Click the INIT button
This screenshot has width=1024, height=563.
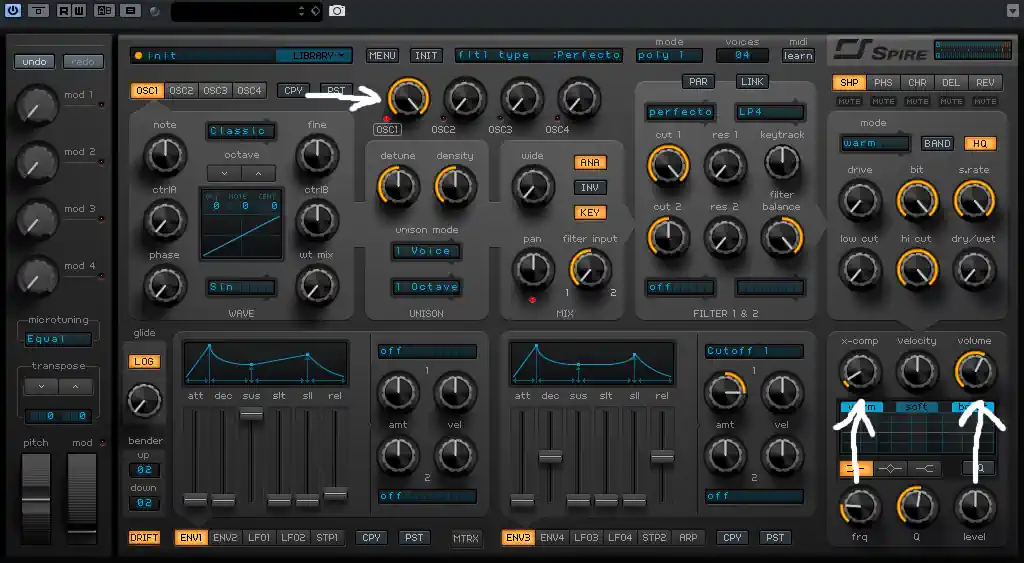(426, 56)
